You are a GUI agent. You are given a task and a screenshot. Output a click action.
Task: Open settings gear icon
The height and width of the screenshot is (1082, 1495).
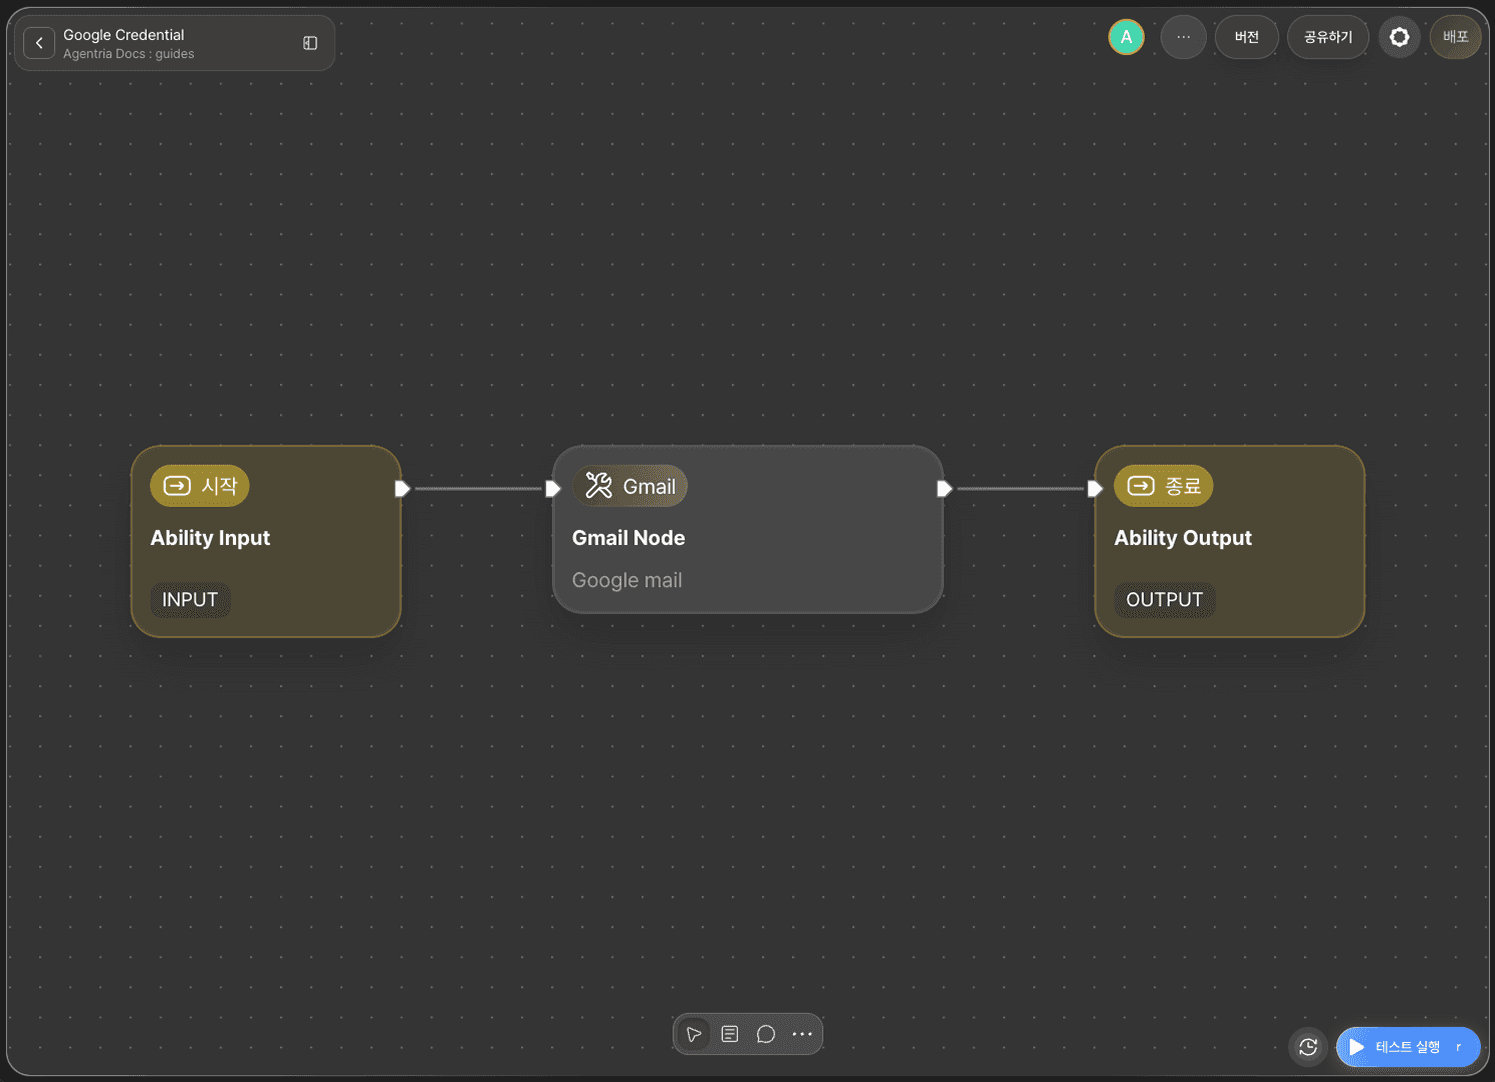tap(1399, 37)
